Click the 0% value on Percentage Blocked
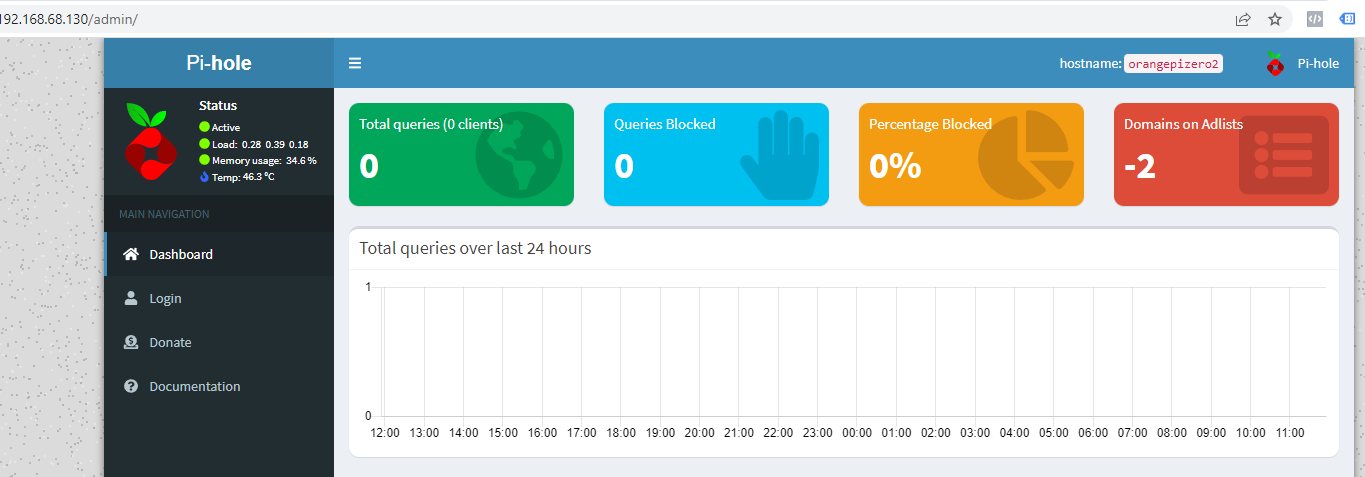This screenshot has width=1365, height=477. coord(895,166)
